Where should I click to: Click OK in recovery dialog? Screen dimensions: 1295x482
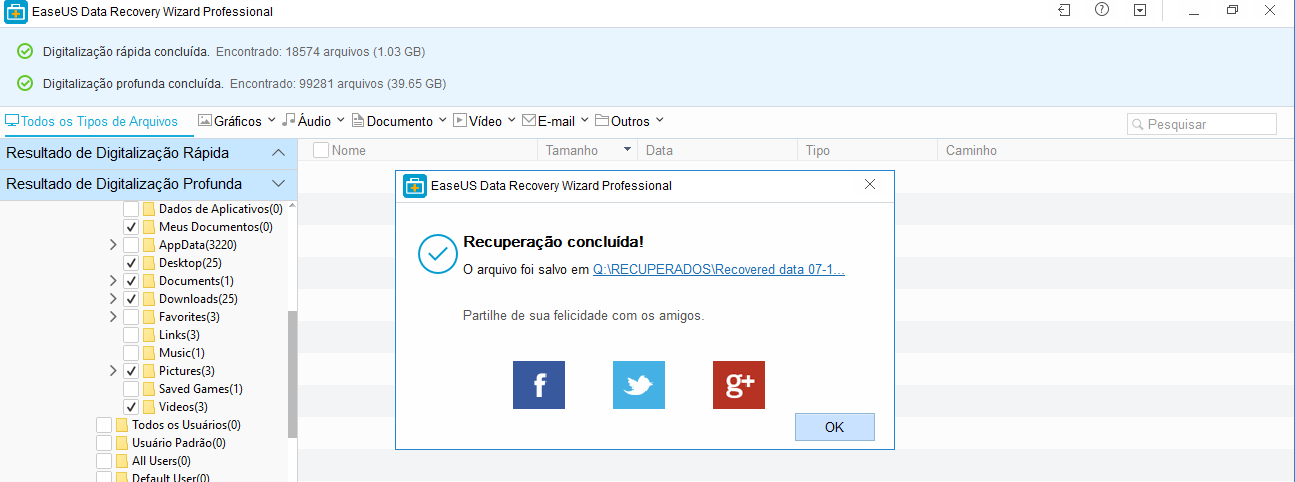coord(835,427)
